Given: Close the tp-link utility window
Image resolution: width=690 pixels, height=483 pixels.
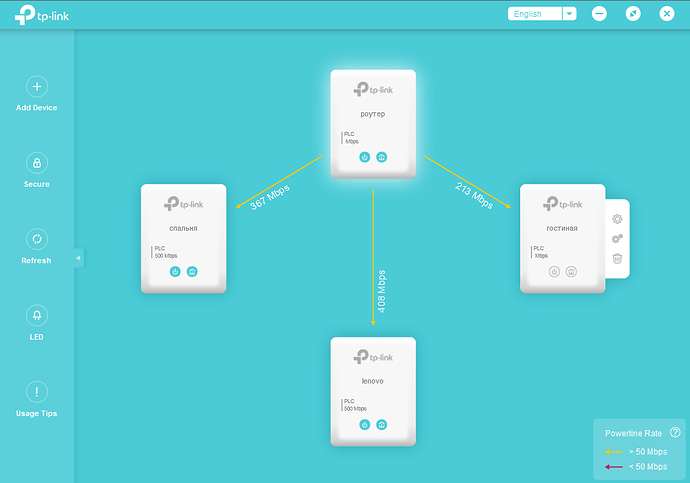Looking at the screenshot, I should pyautogui.click(x=667, y=14).
